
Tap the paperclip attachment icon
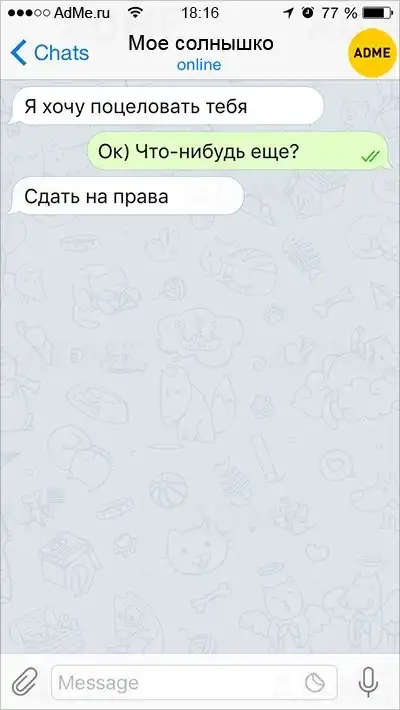tap(24, 681)
